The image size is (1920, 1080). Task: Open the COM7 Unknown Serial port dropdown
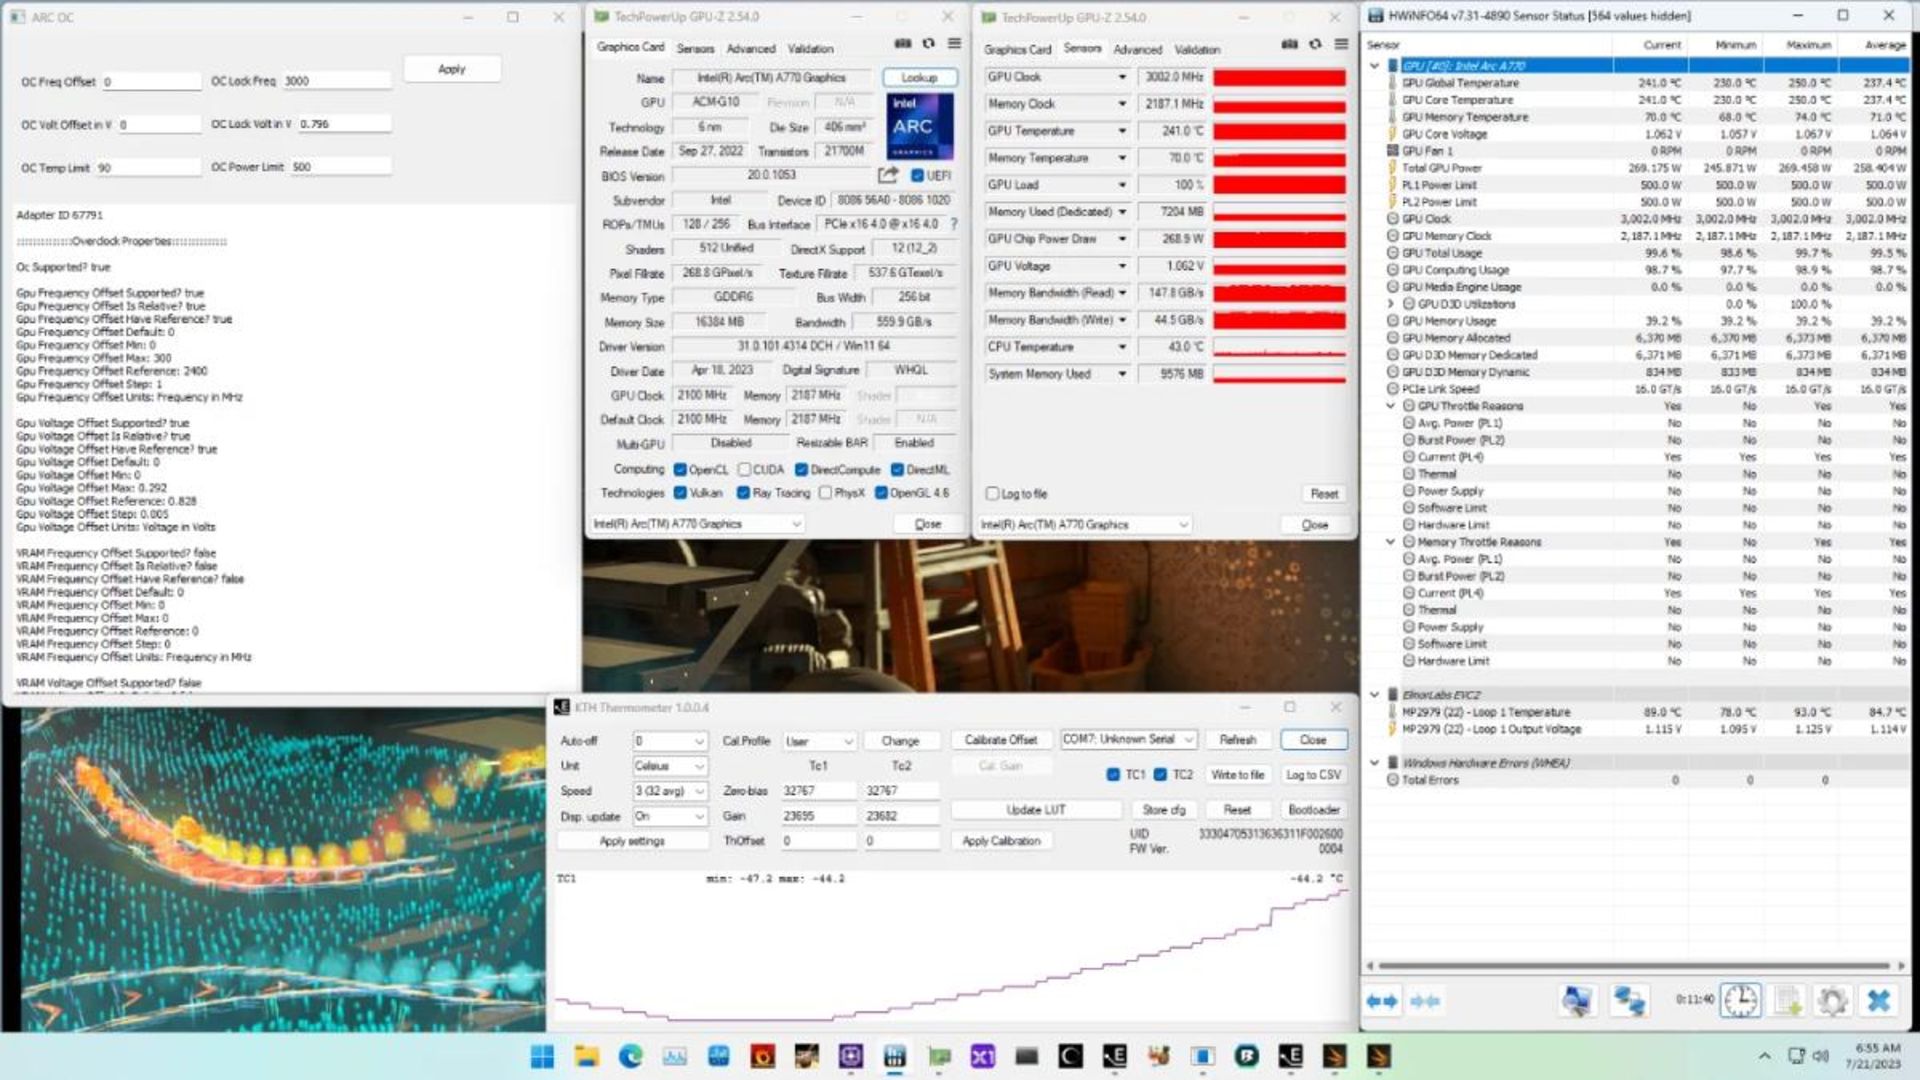click(x=1128, y=740)
